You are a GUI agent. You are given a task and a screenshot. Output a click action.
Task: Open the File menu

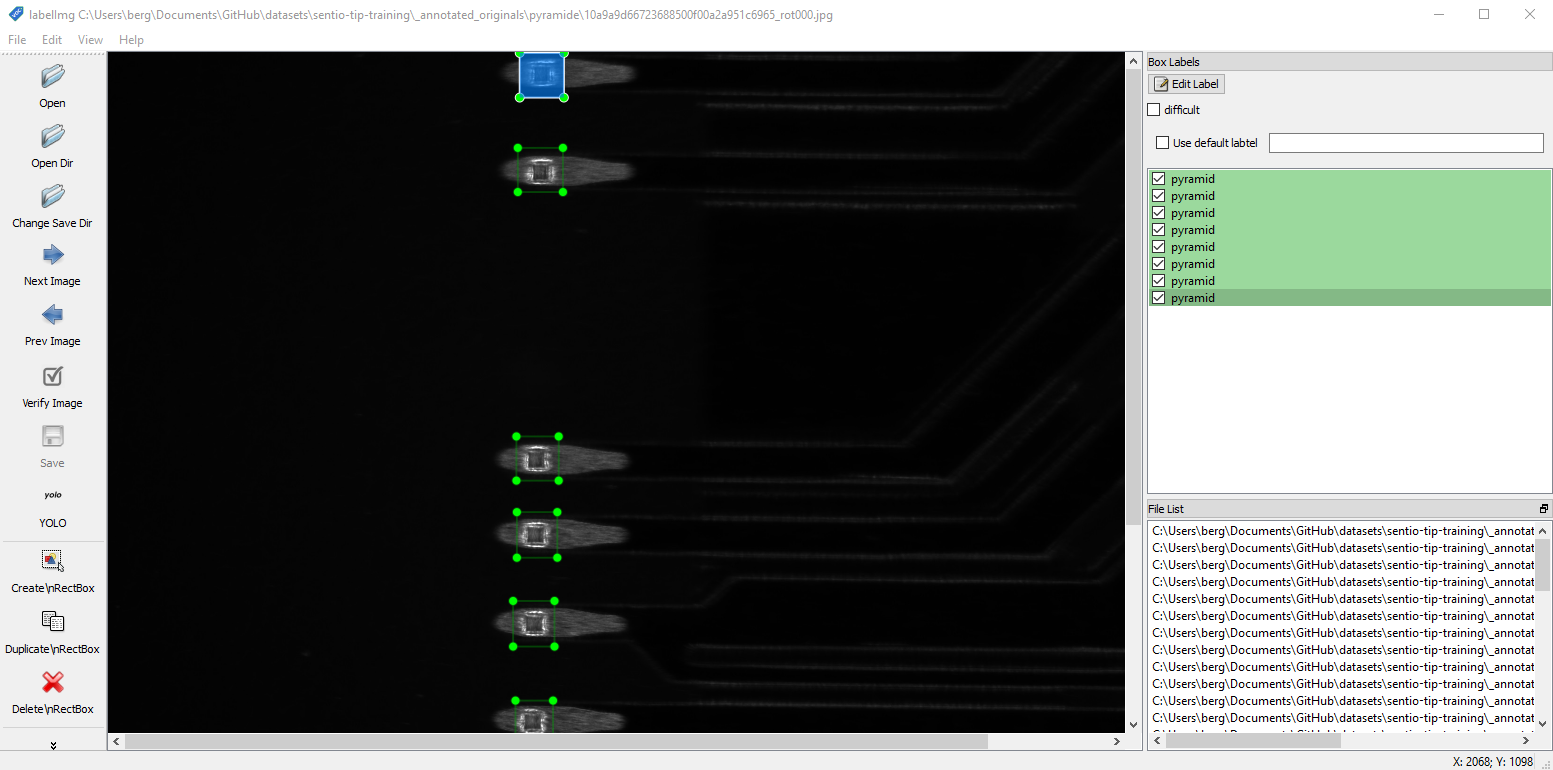(16, 40)
